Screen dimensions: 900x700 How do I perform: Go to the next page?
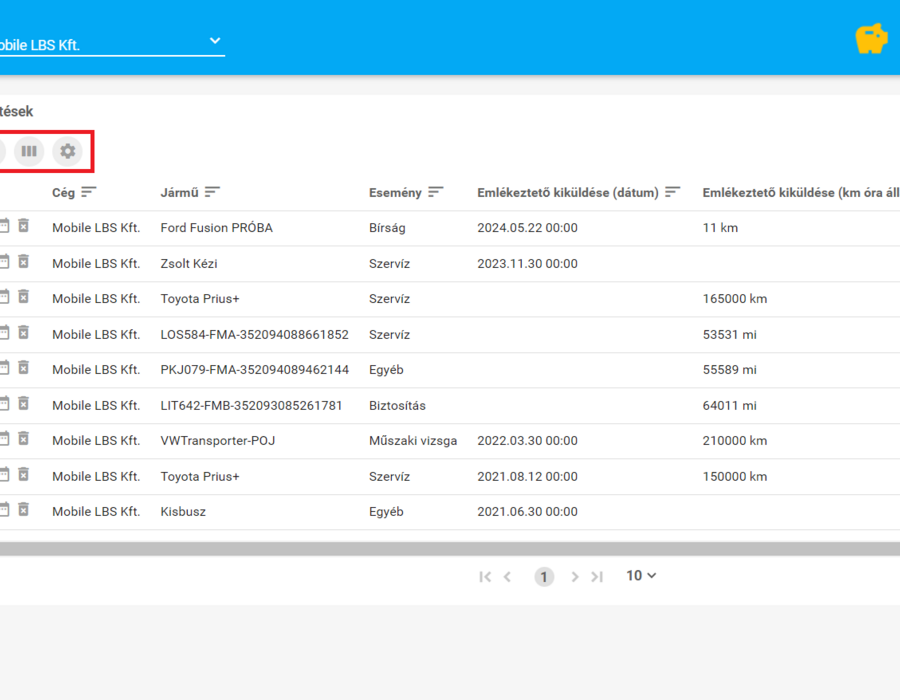click(575, 577)
